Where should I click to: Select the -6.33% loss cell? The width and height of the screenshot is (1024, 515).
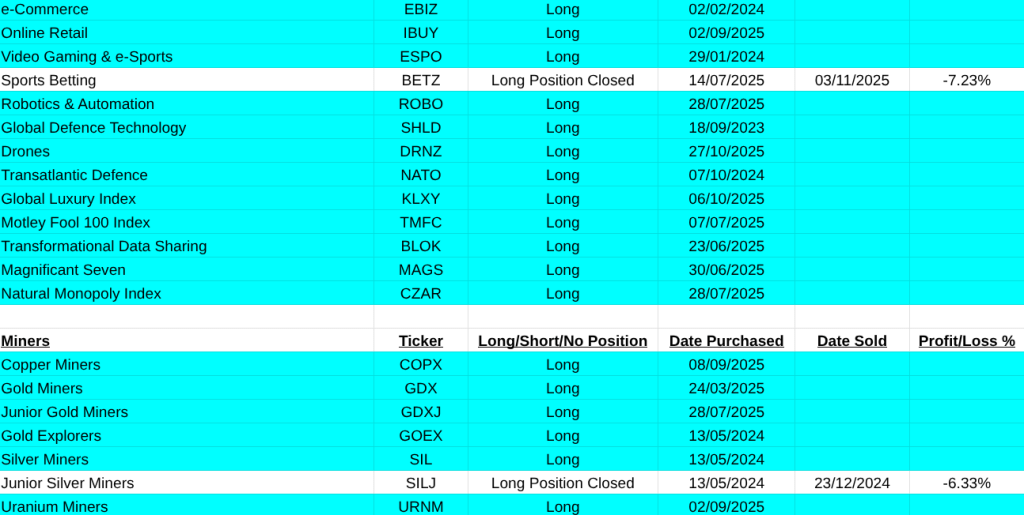coord(966,483)
